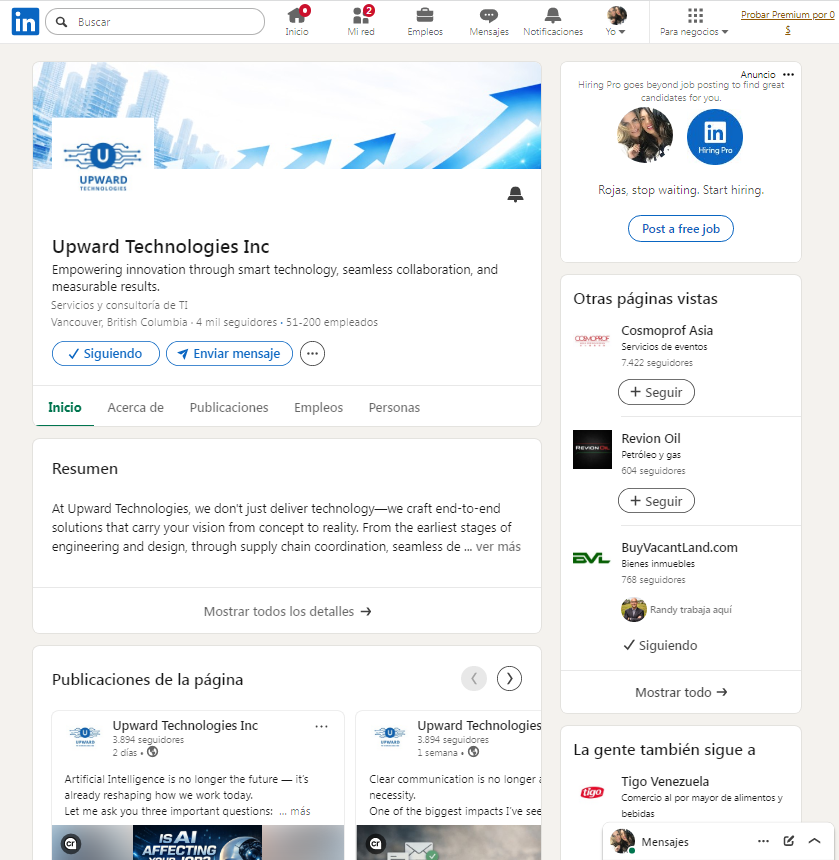Screen dimensions: 839x860
Task: Click the Mensajes bar profile avatar
Action: point(622,841)
